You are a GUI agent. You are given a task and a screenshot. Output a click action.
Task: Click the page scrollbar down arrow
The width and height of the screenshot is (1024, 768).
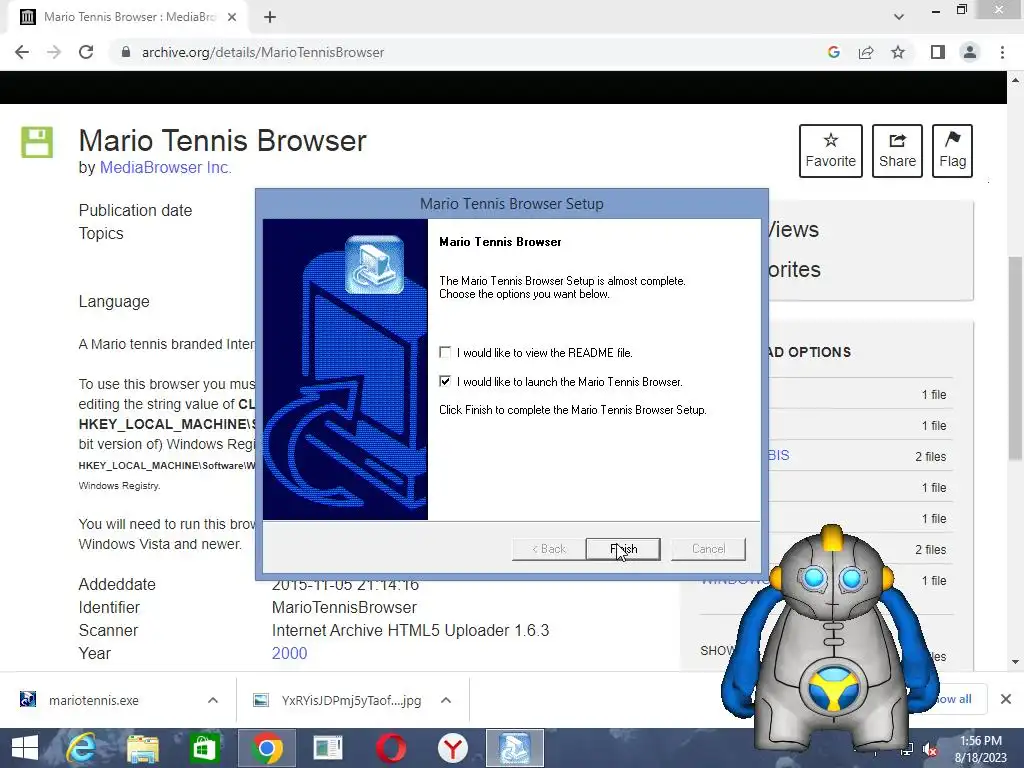1015,662
